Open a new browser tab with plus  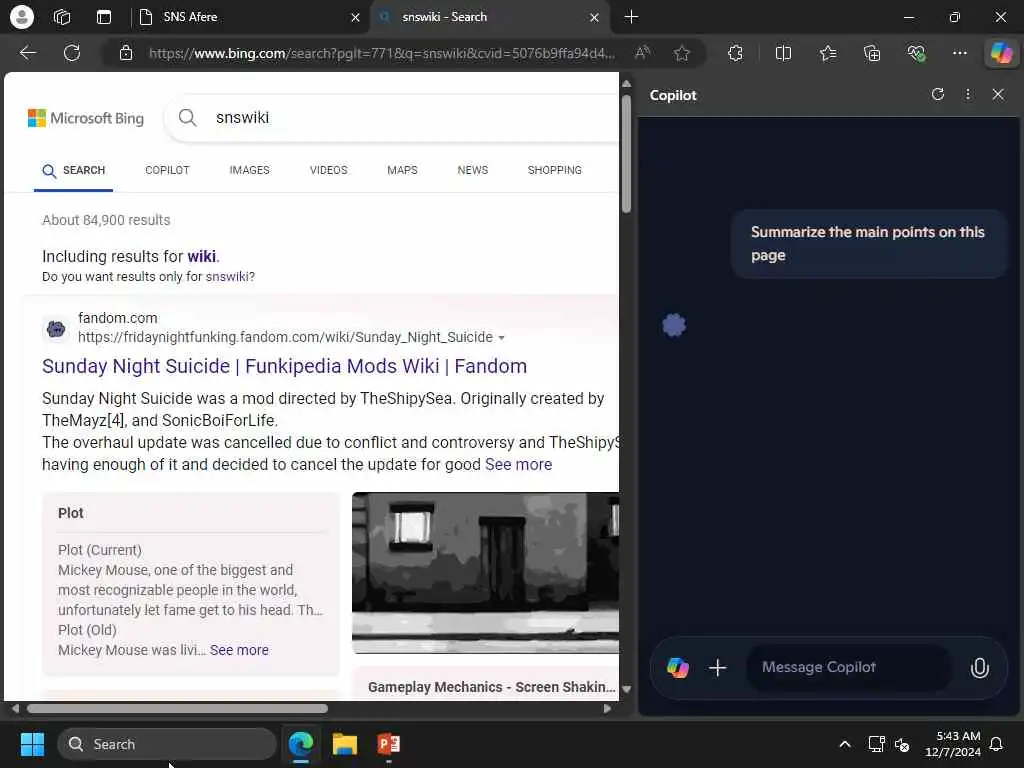[x=631, y=17]
